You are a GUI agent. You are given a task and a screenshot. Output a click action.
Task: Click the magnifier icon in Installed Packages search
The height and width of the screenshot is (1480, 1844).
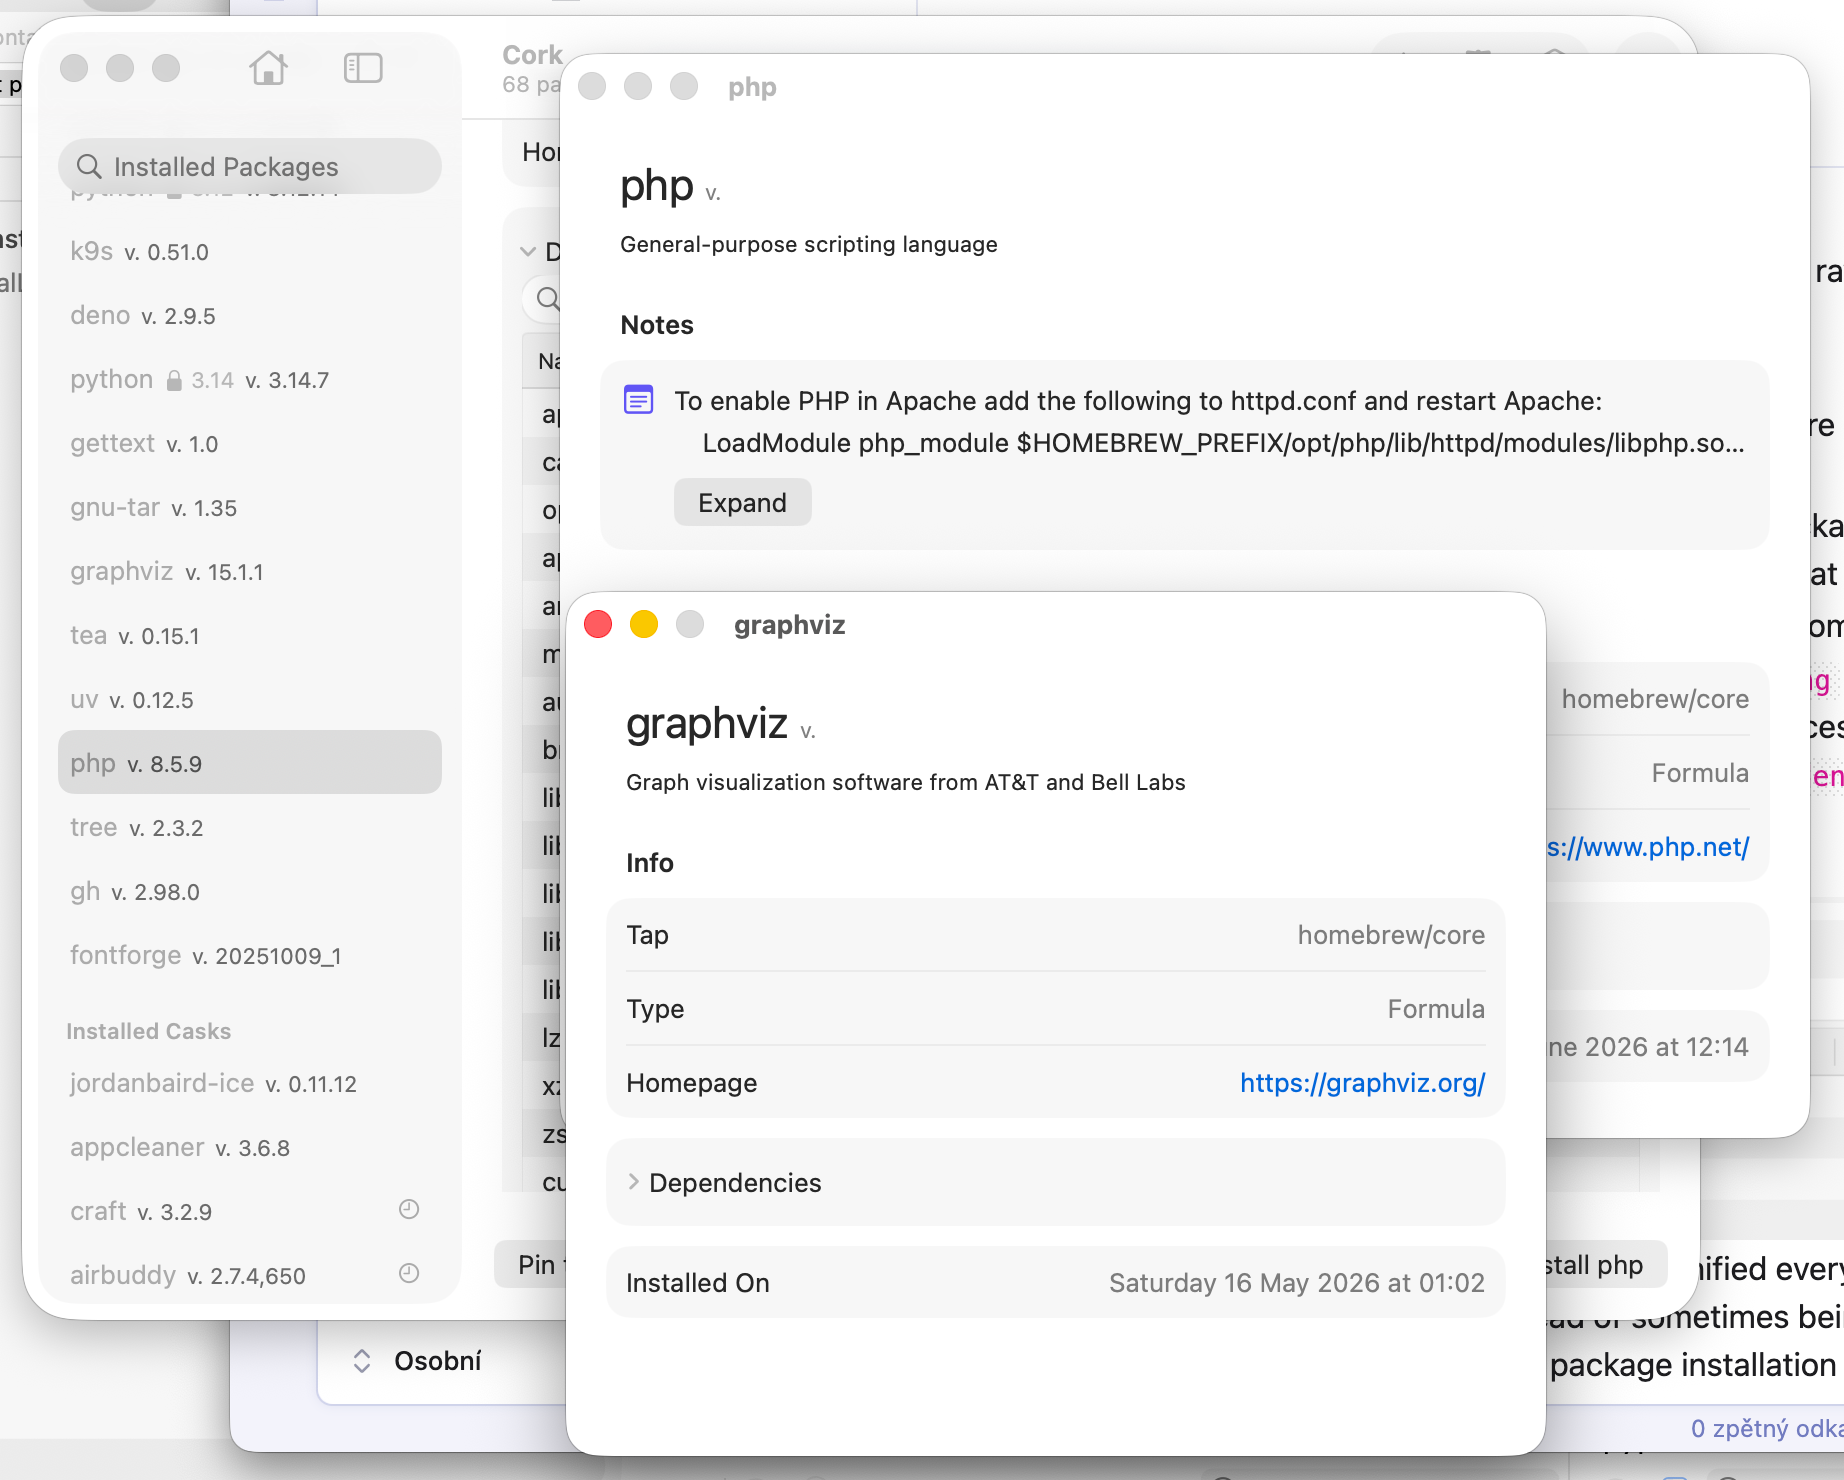tap(89, 166)
